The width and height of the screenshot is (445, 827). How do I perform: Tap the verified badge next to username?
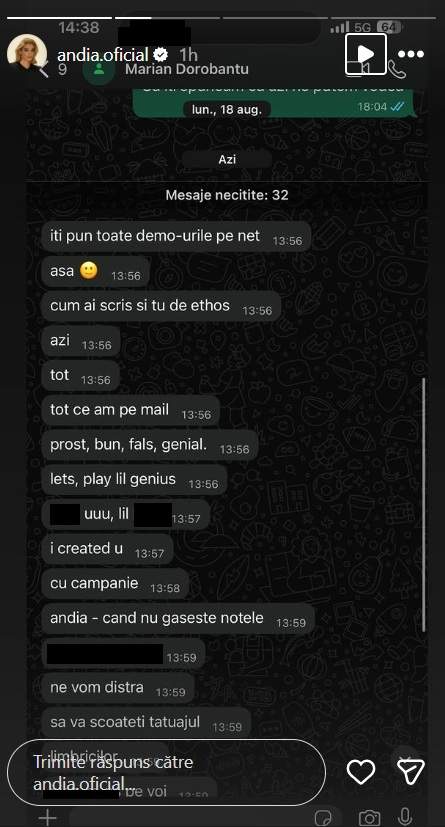pyautogui.click(x=161, y=54)
